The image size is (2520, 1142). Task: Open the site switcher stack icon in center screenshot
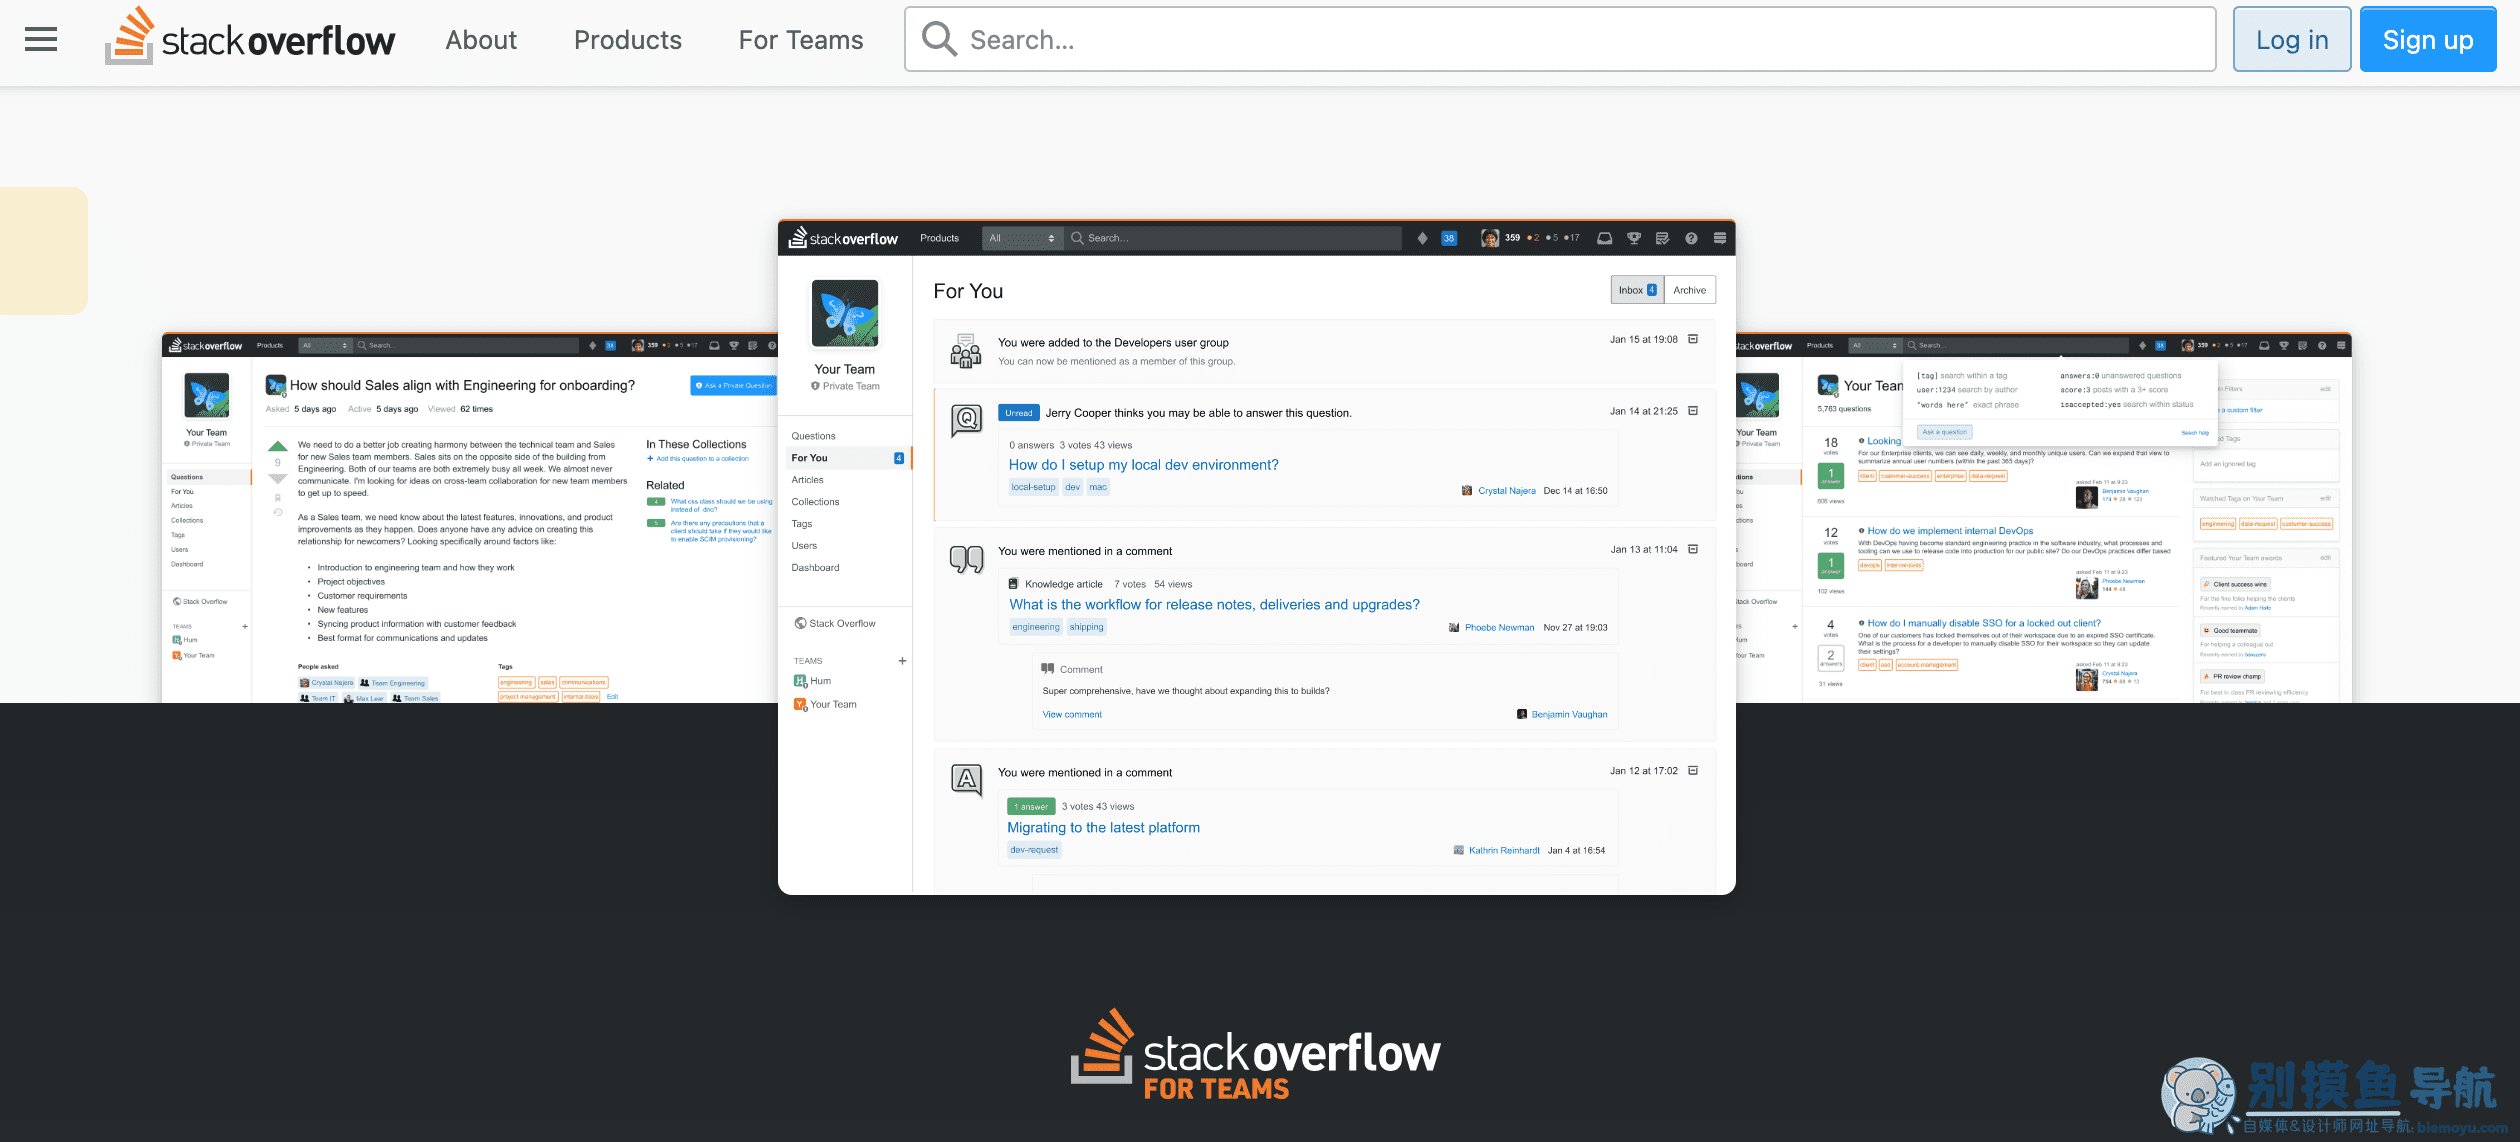(1720, 238)
